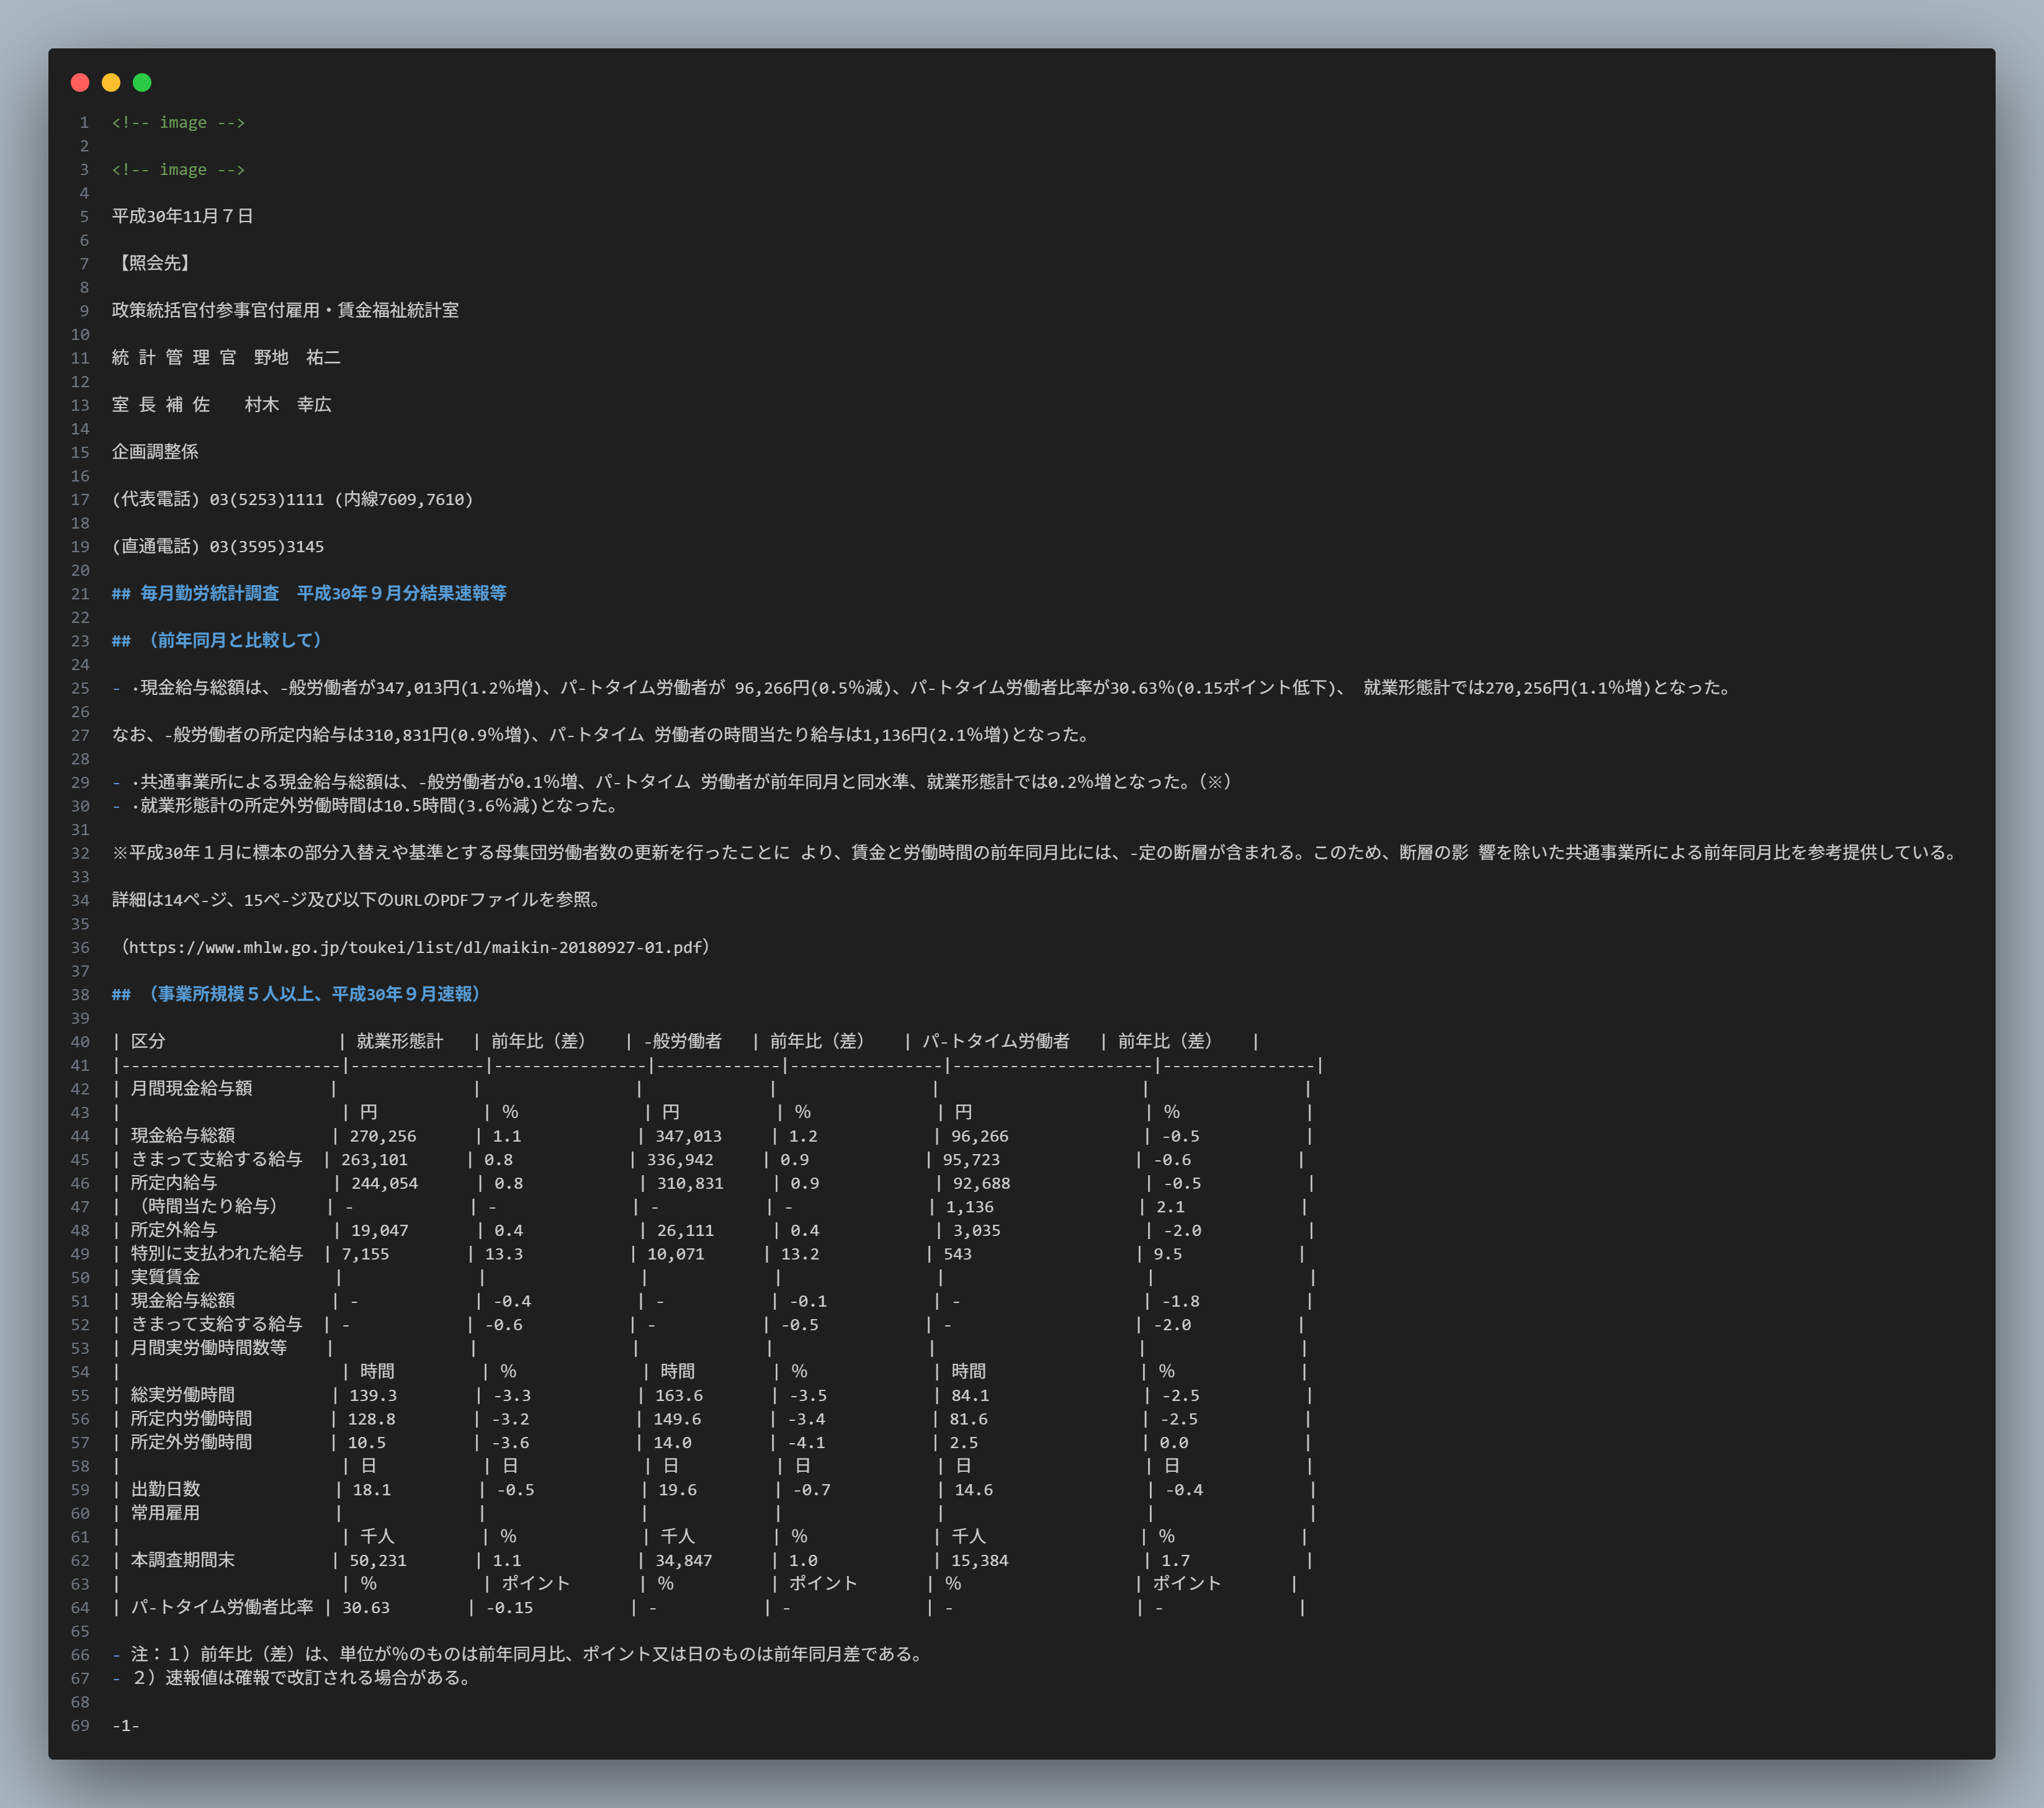
Task: Click line number 21 in gutter
Action: click(80, 594)
